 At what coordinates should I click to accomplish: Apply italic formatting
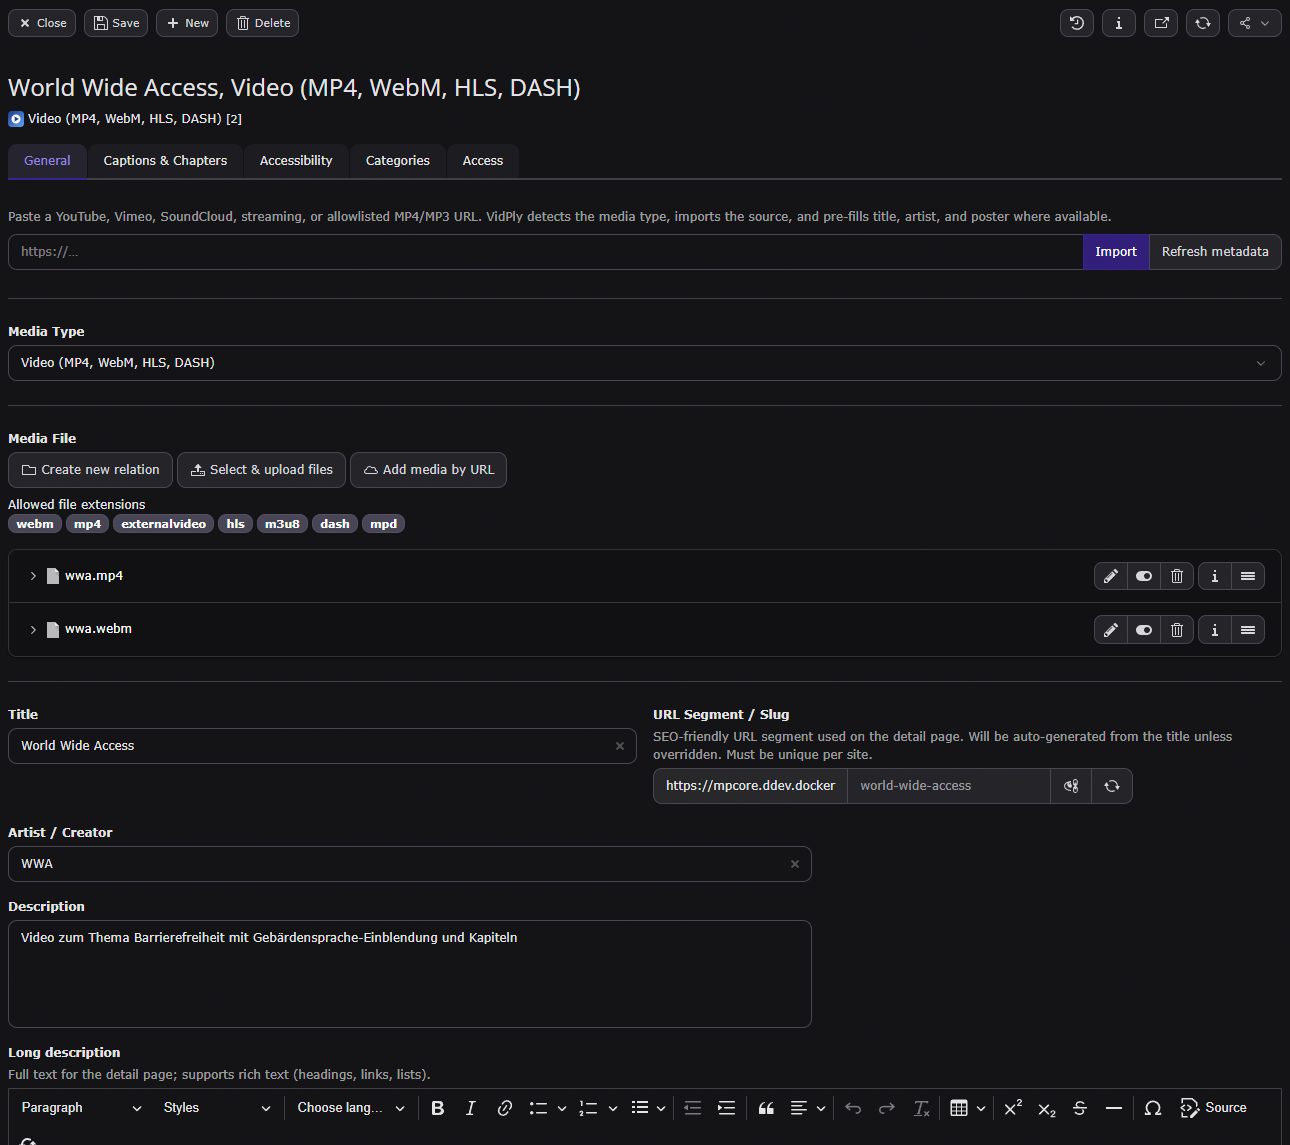tap(471, 1108)
